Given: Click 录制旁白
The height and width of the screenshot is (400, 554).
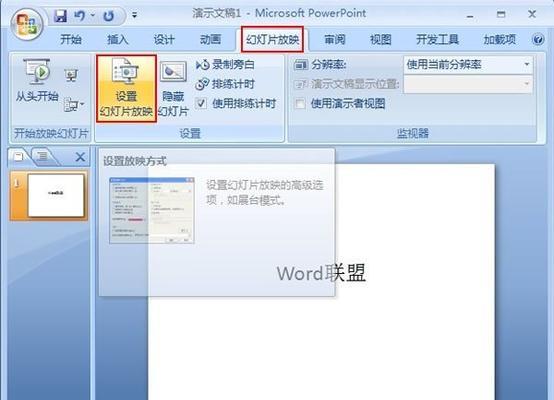Looking at the screenshot, I should pyautogui.click(x=225, y=65).
